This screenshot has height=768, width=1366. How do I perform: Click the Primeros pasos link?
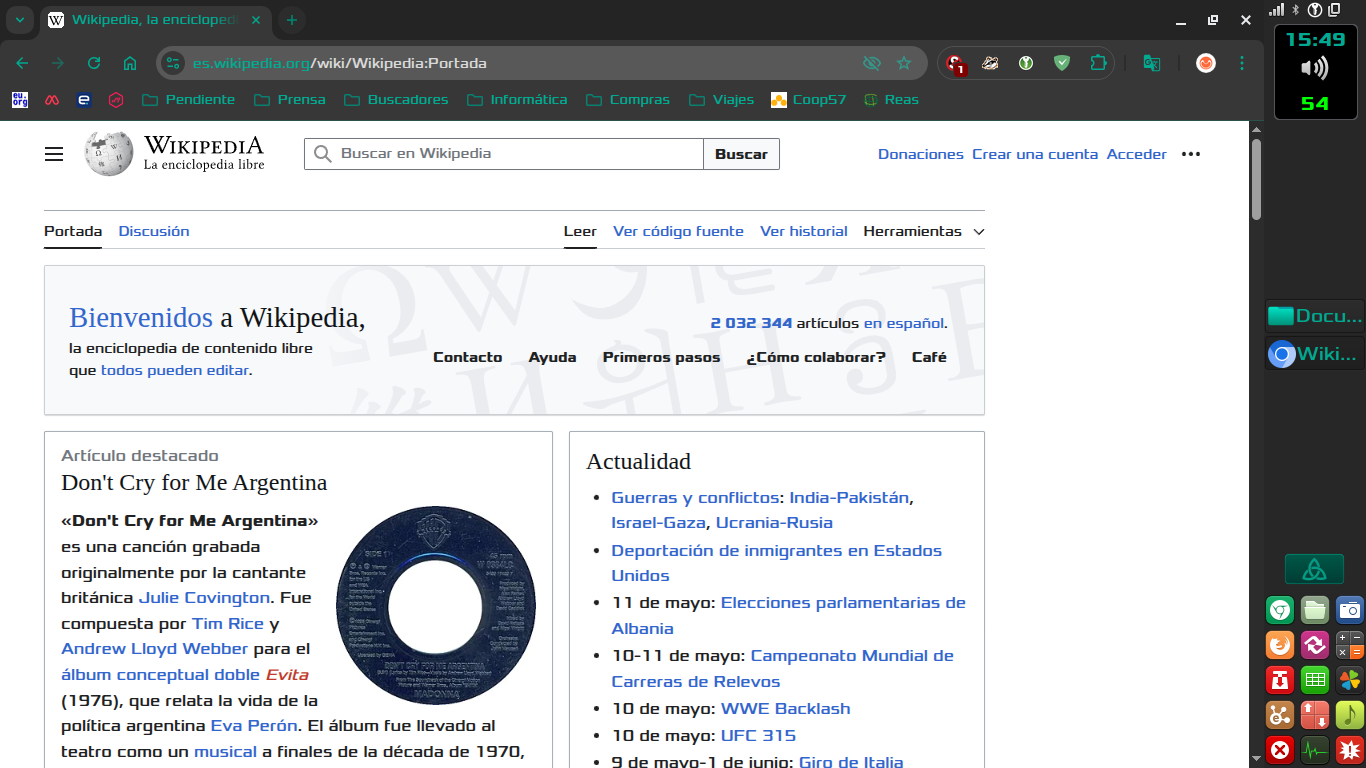point(661,357)
